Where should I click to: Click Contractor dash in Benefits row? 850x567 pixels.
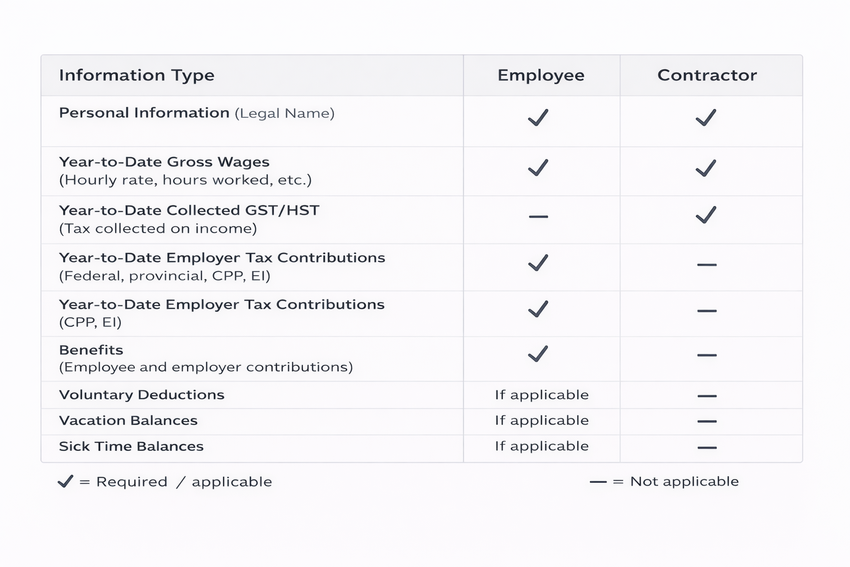[707, 355]
